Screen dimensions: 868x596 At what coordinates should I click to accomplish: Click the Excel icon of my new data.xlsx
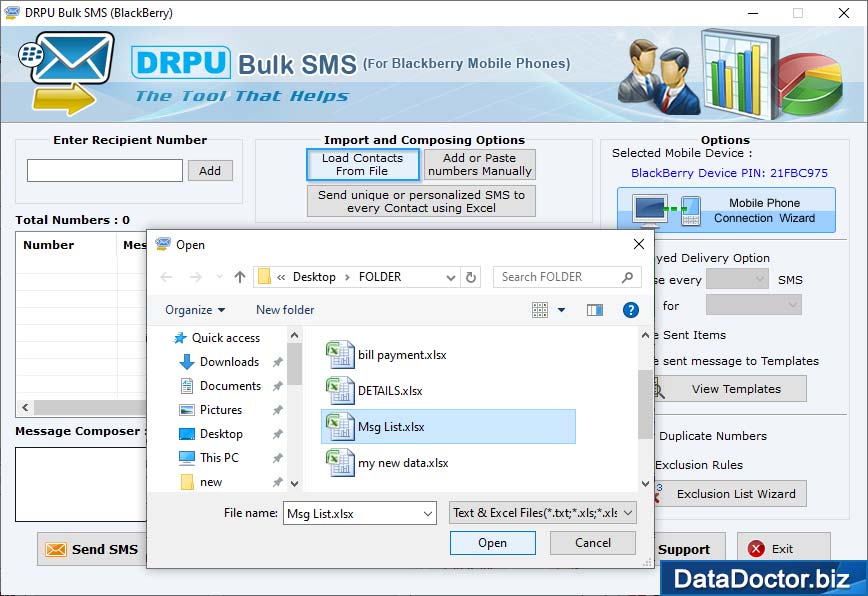pyautogui.click(x=340, y=463)
